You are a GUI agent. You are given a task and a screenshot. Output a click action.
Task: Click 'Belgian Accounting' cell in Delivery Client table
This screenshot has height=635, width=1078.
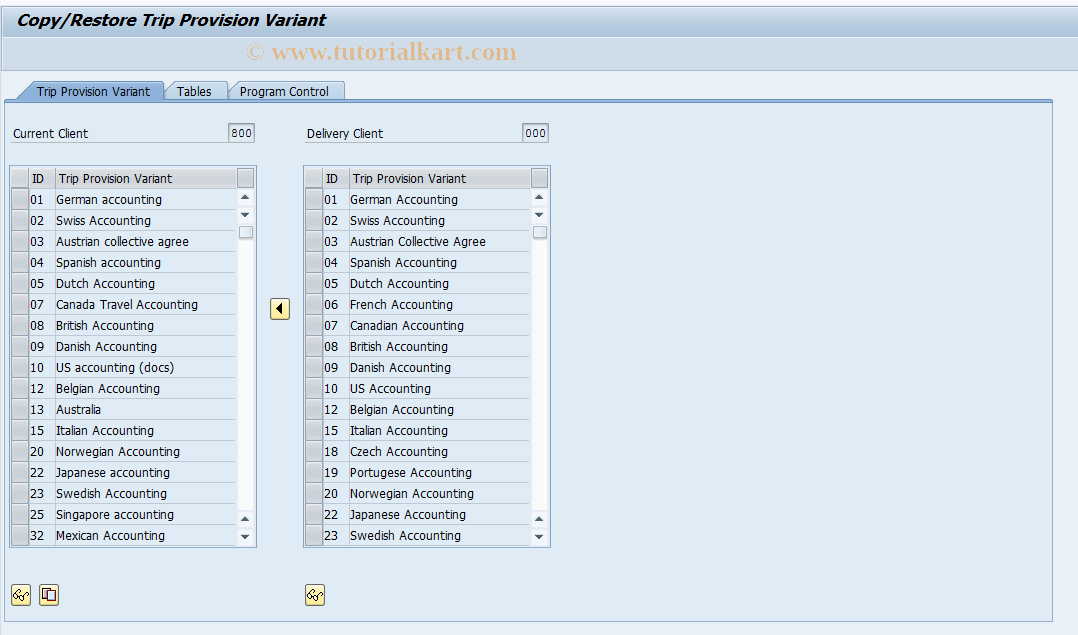(x=439, y=410)
